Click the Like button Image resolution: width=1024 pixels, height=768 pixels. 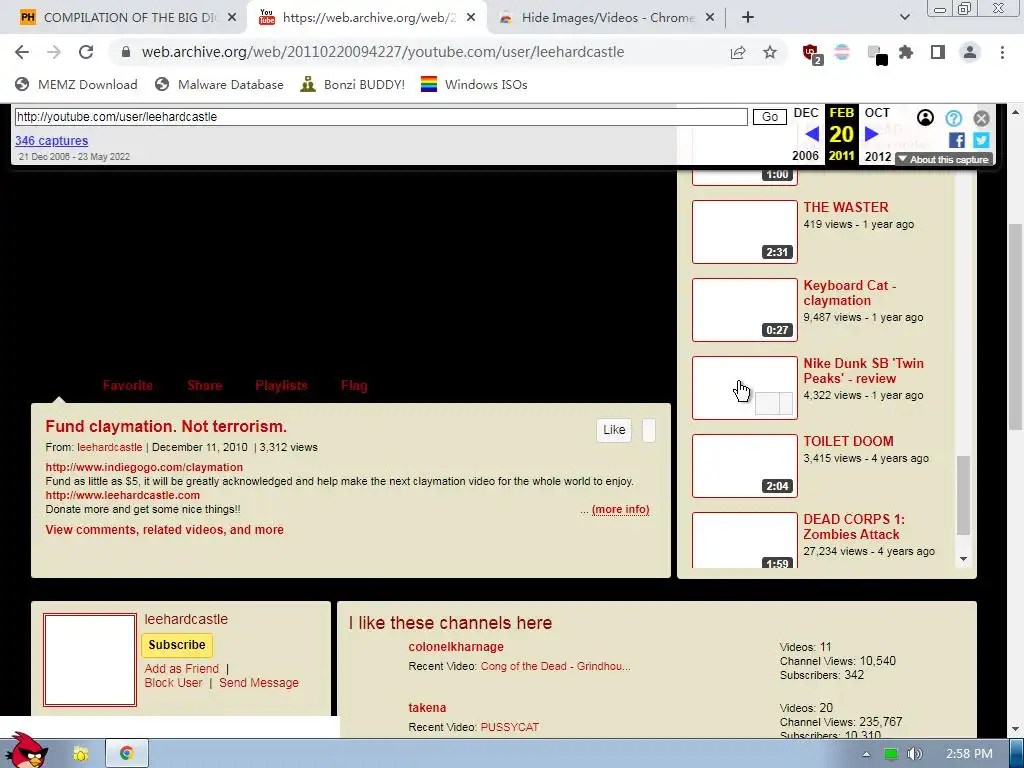(614, 430)
